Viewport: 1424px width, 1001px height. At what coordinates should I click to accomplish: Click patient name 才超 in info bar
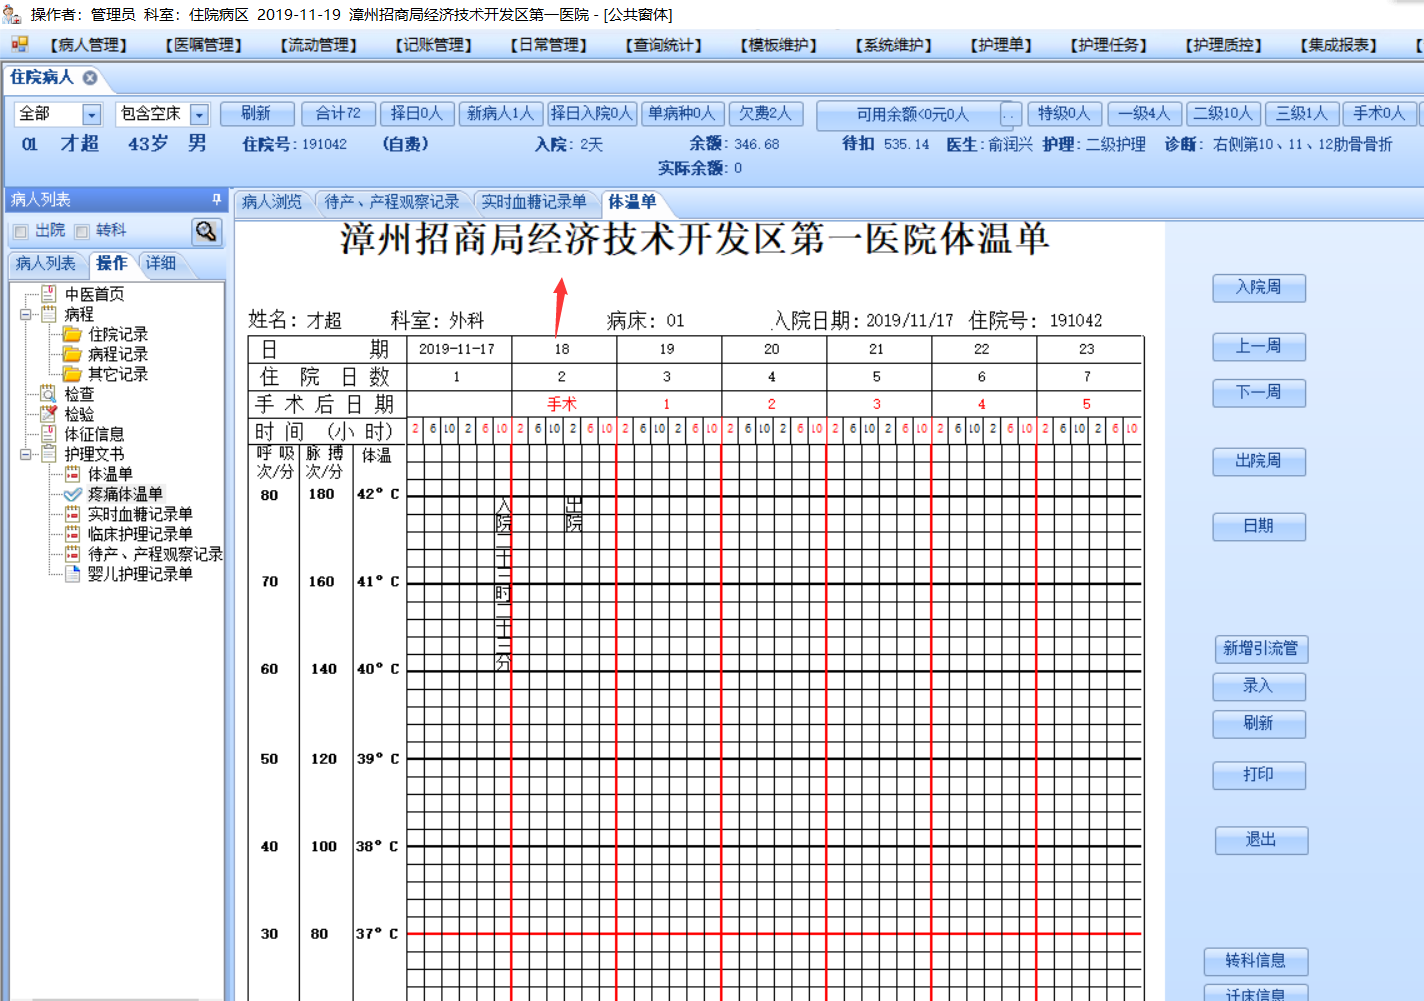point(80,144)
